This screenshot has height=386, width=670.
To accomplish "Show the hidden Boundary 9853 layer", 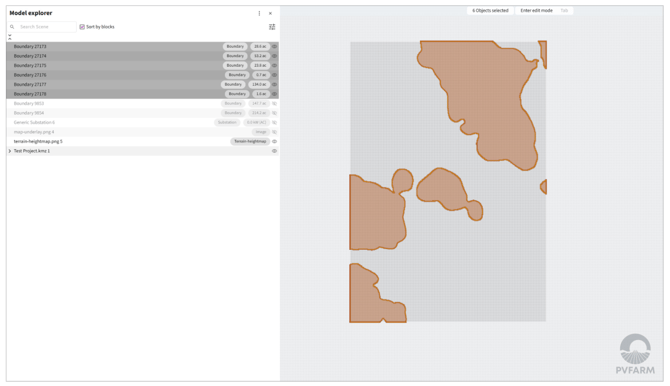I will (x=274, y=103).
